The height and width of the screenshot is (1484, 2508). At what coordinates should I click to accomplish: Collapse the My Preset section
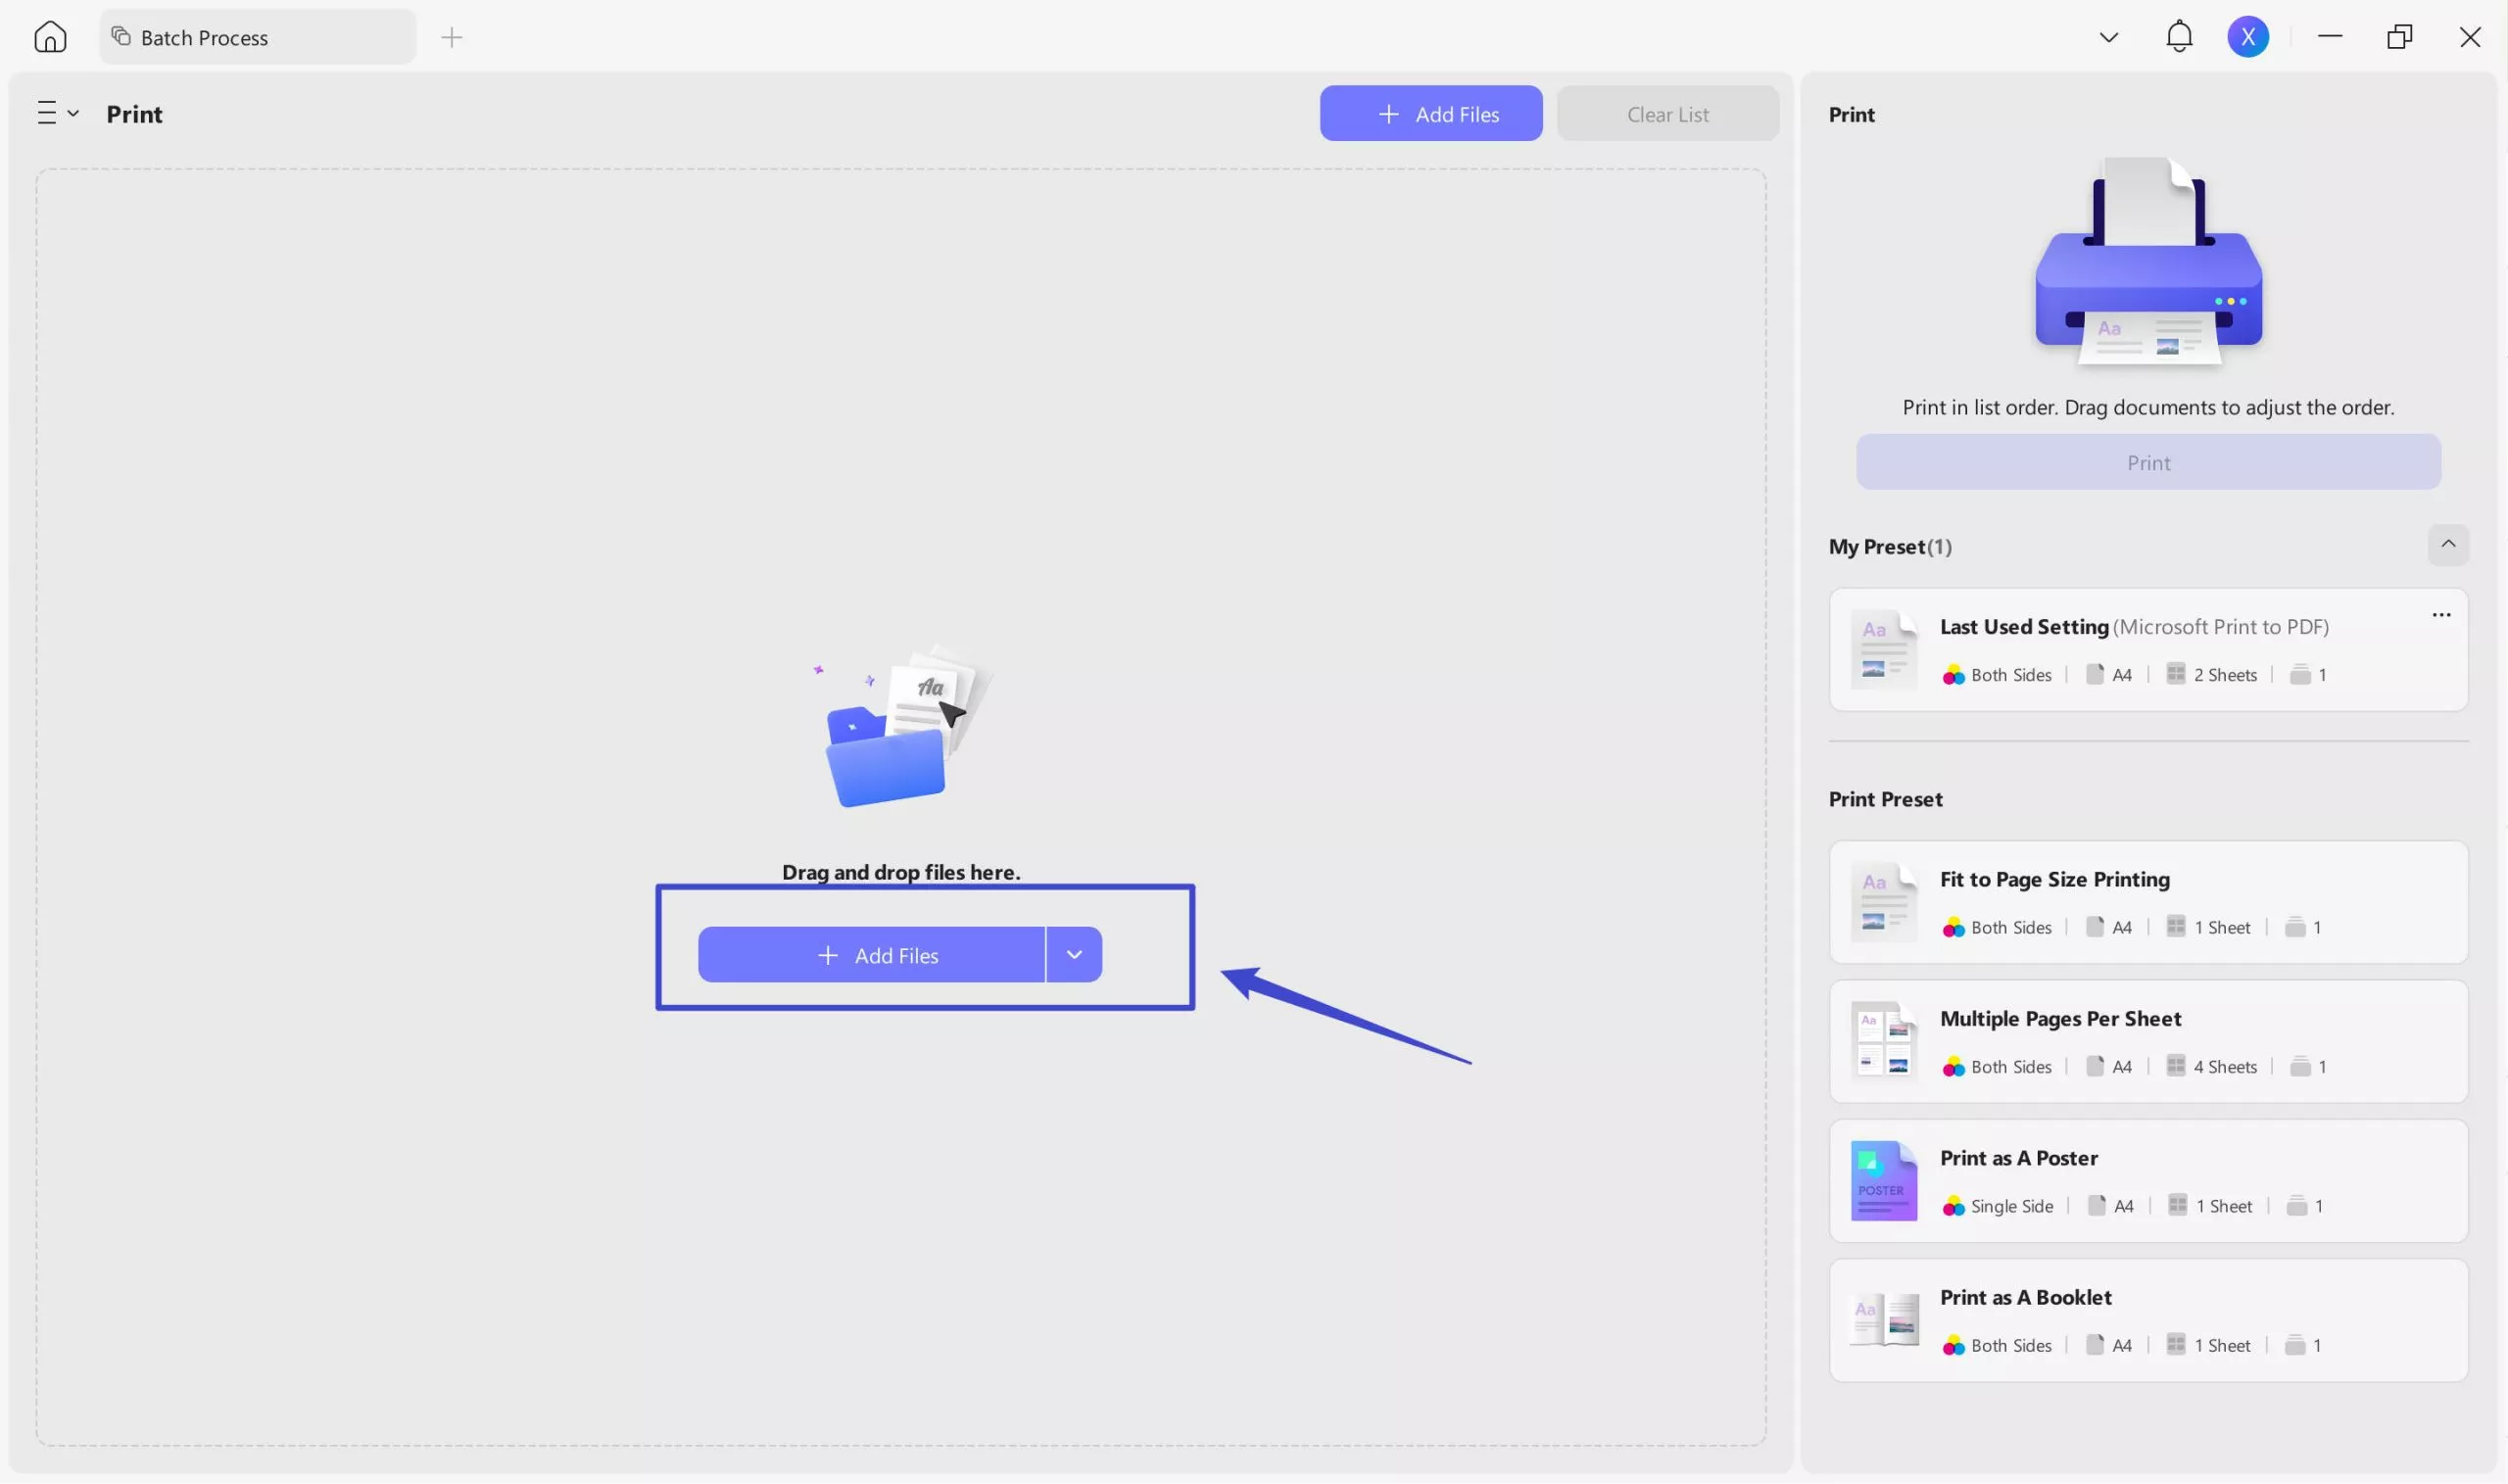pos(2447,545)
